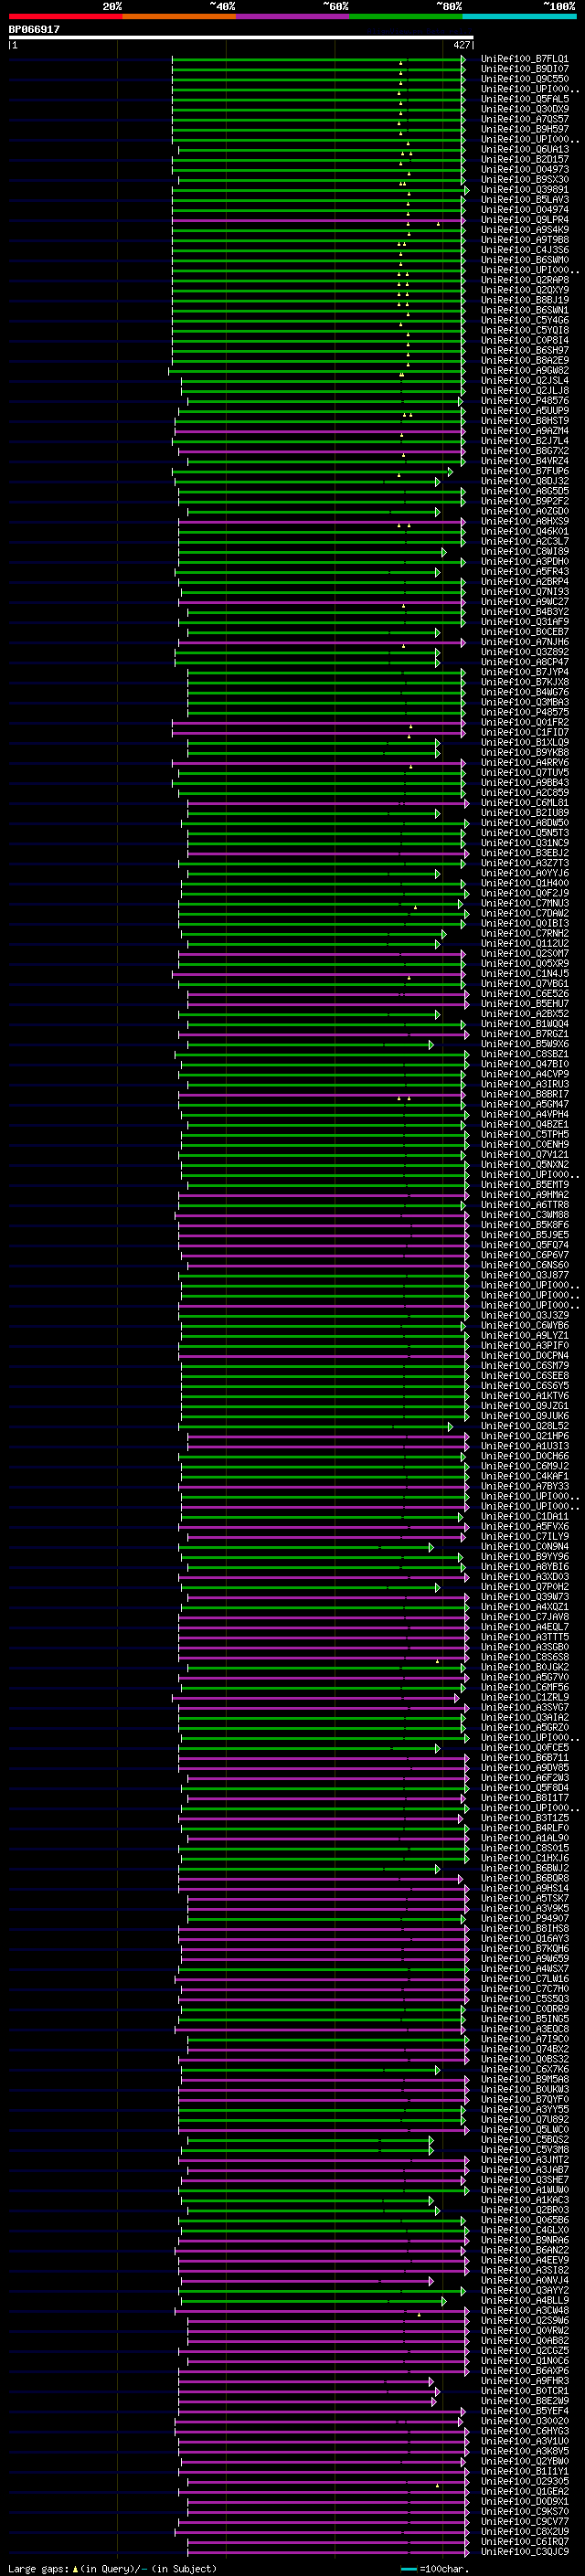This screenshot has height=2576, width=585.
Task: Click the UniRef100_Q1N0C6 label
Action: click(x=524, y=2360)
